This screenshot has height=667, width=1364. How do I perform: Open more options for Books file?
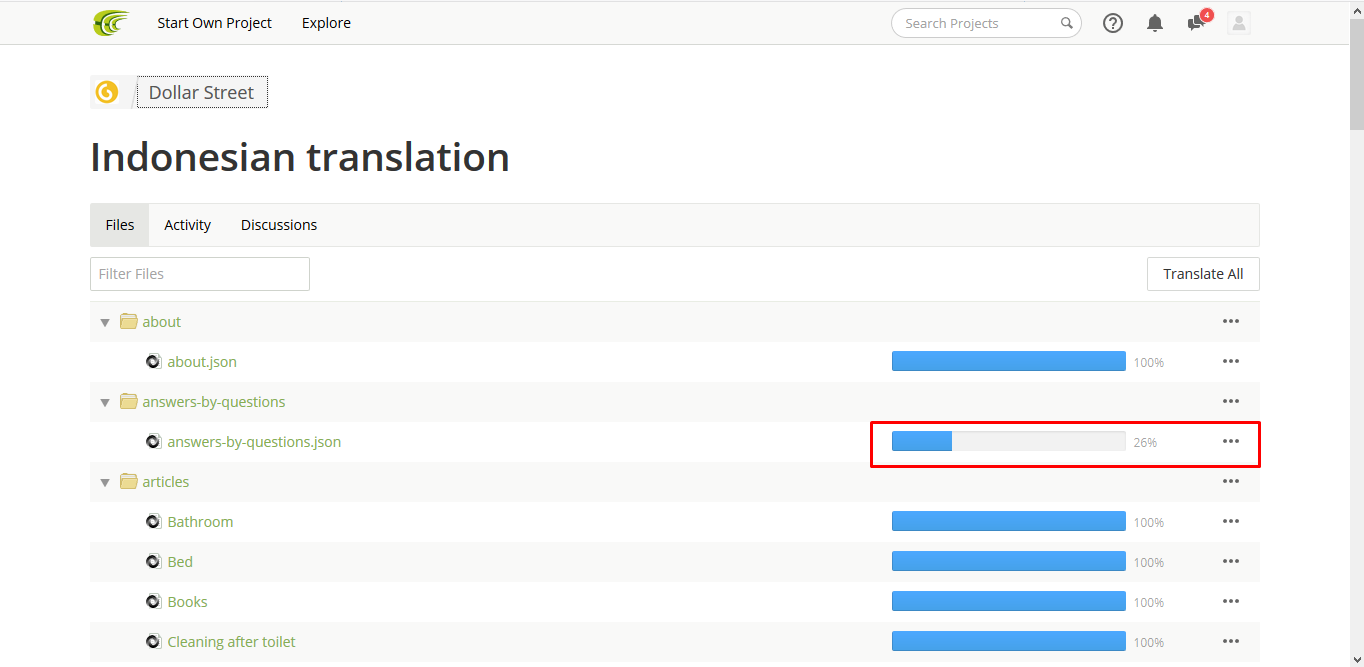pos(1231,602)
